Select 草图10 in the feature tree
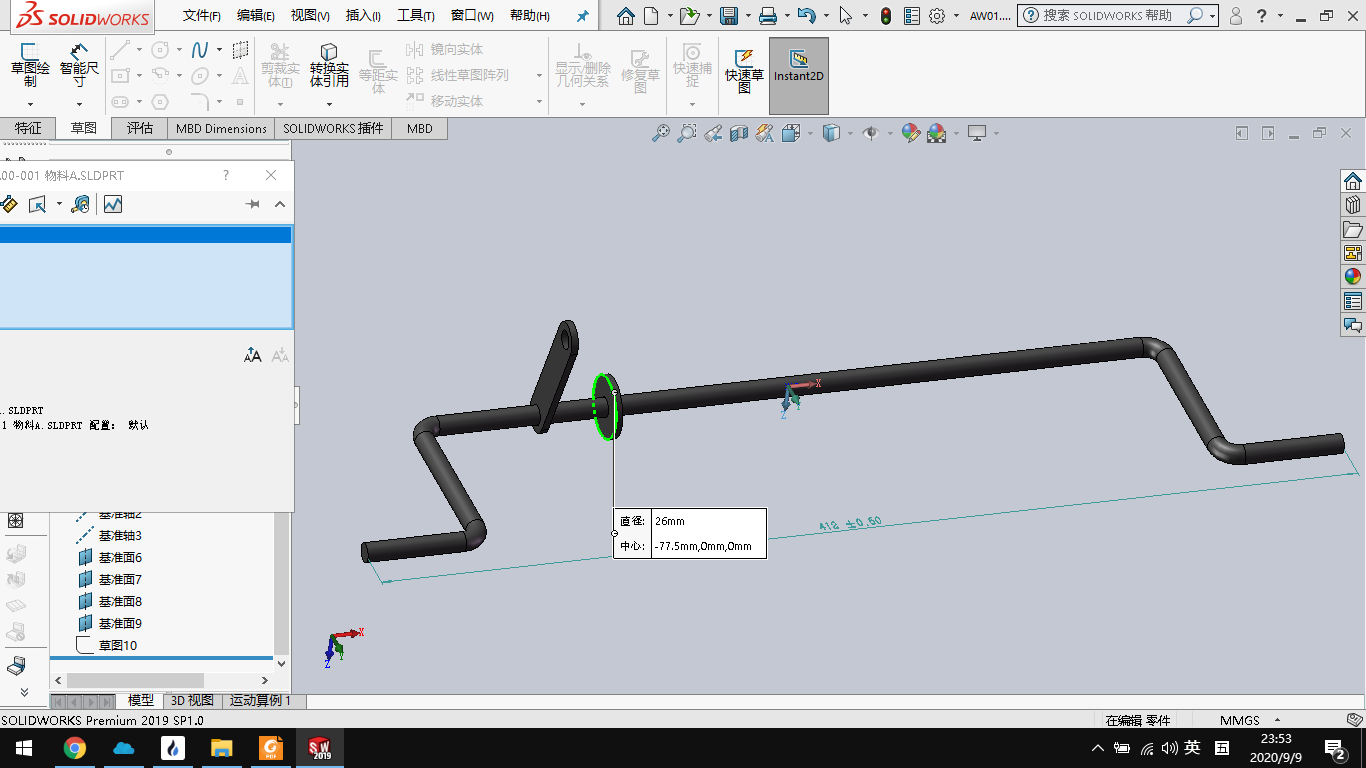1366x768 pixels. coord(117,645)
